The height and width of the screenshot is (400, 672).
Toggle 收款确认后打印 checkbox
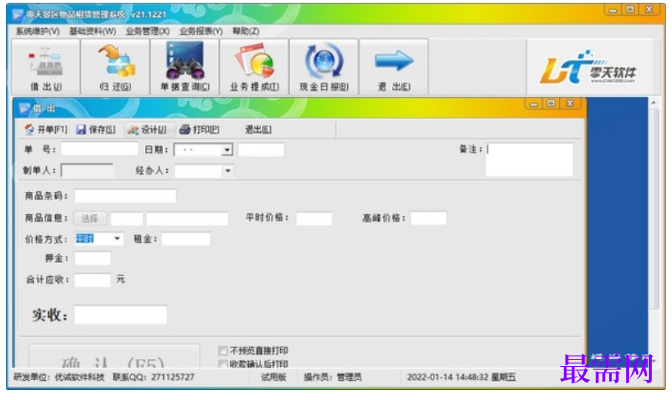223,364
